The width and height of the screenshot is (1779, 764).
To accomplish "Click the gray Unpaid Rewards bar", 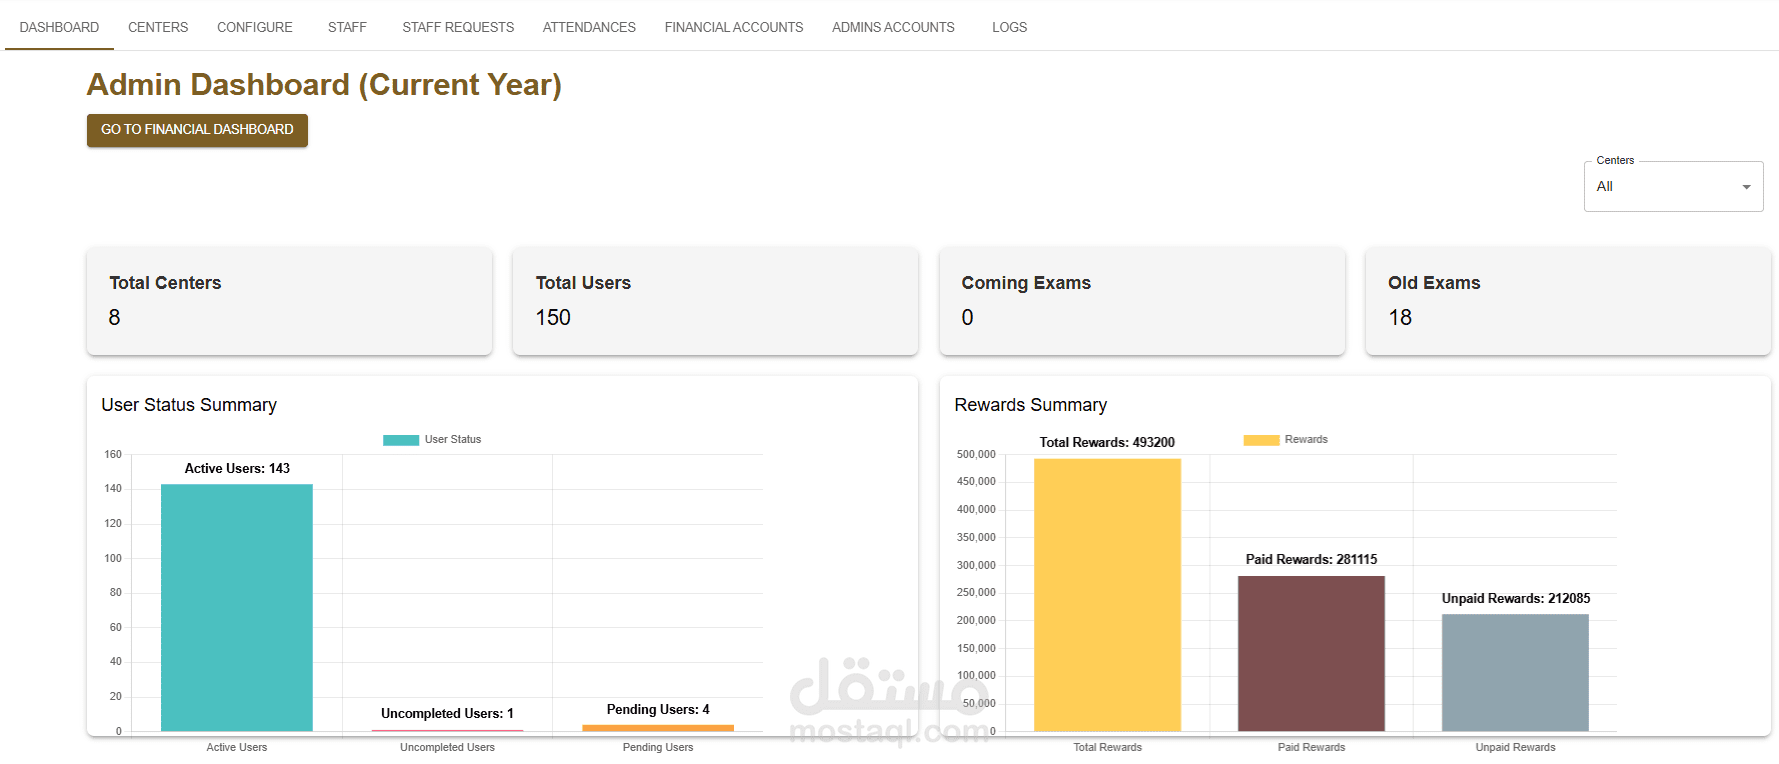I will pyautogui.click(x=1515, y=673).
